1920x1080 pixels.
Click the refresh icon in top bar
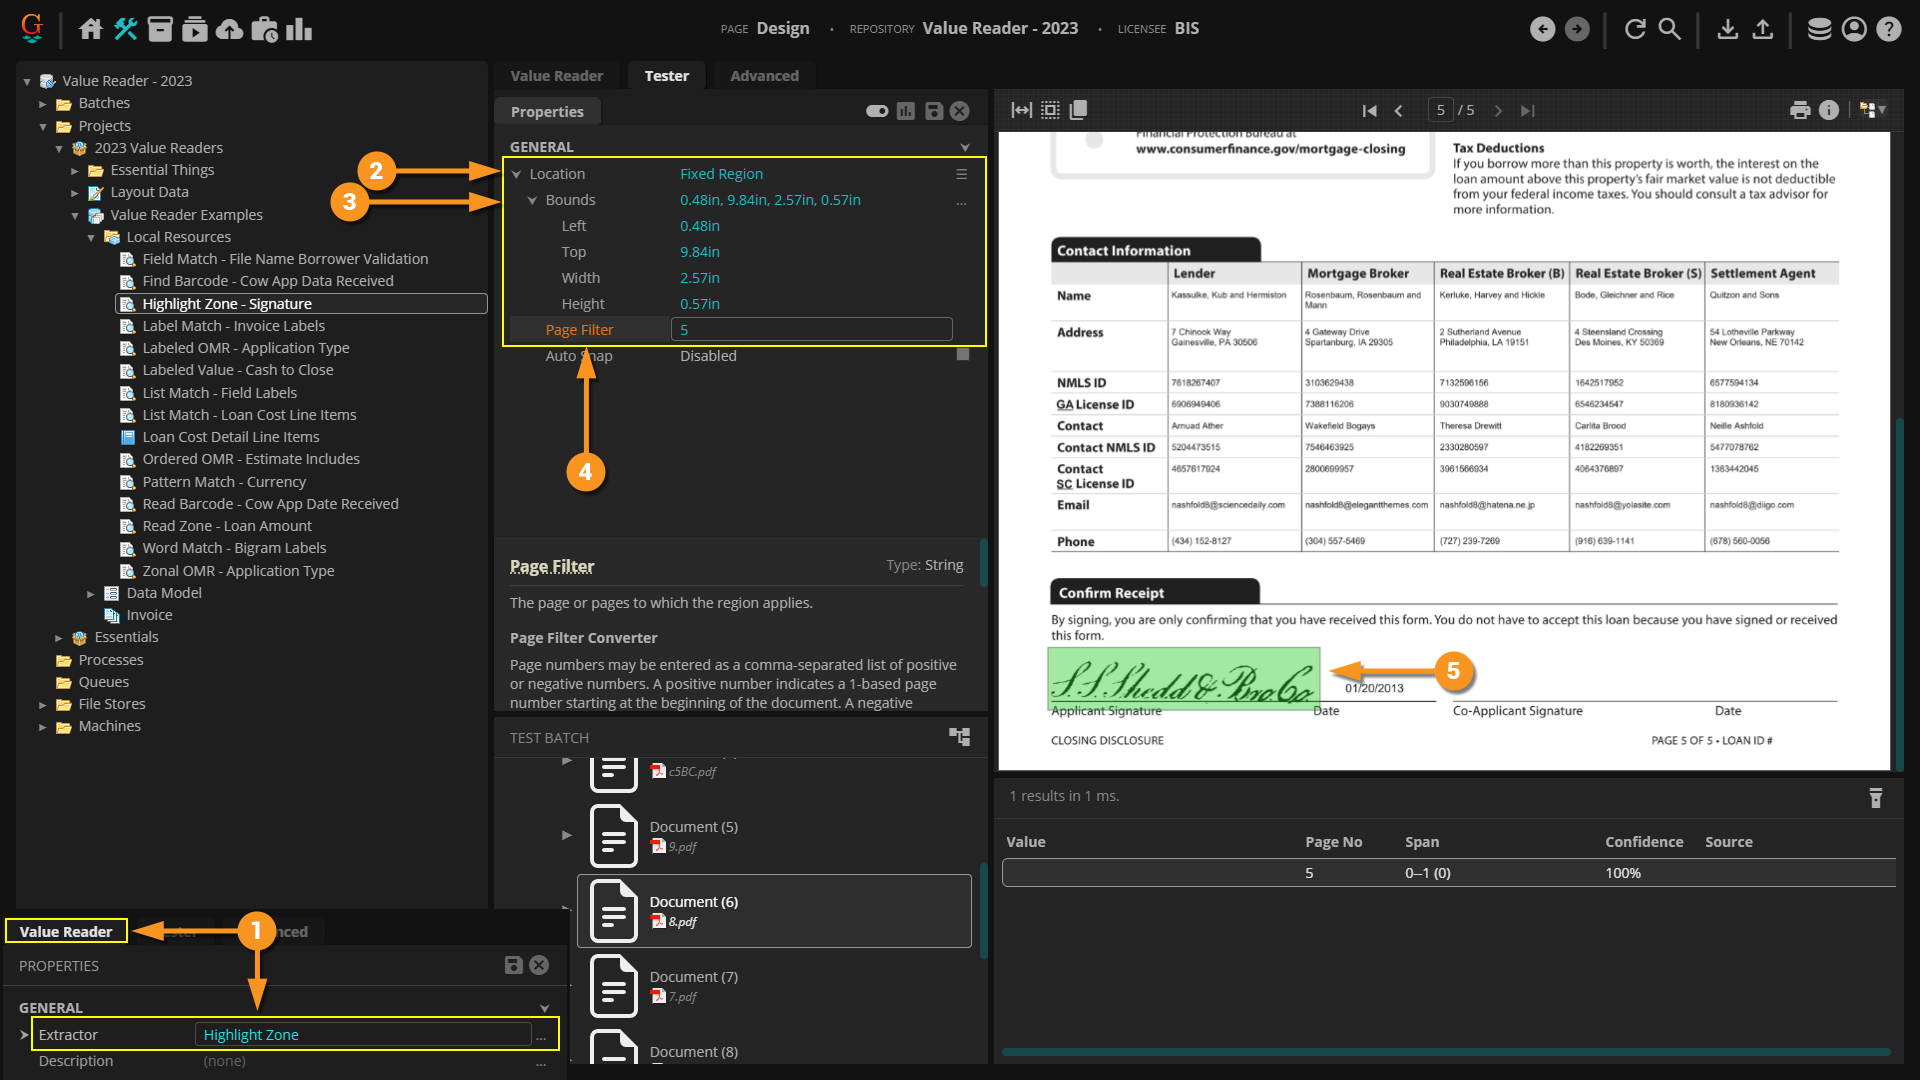pyautogui.click(x=1635, y=29)
